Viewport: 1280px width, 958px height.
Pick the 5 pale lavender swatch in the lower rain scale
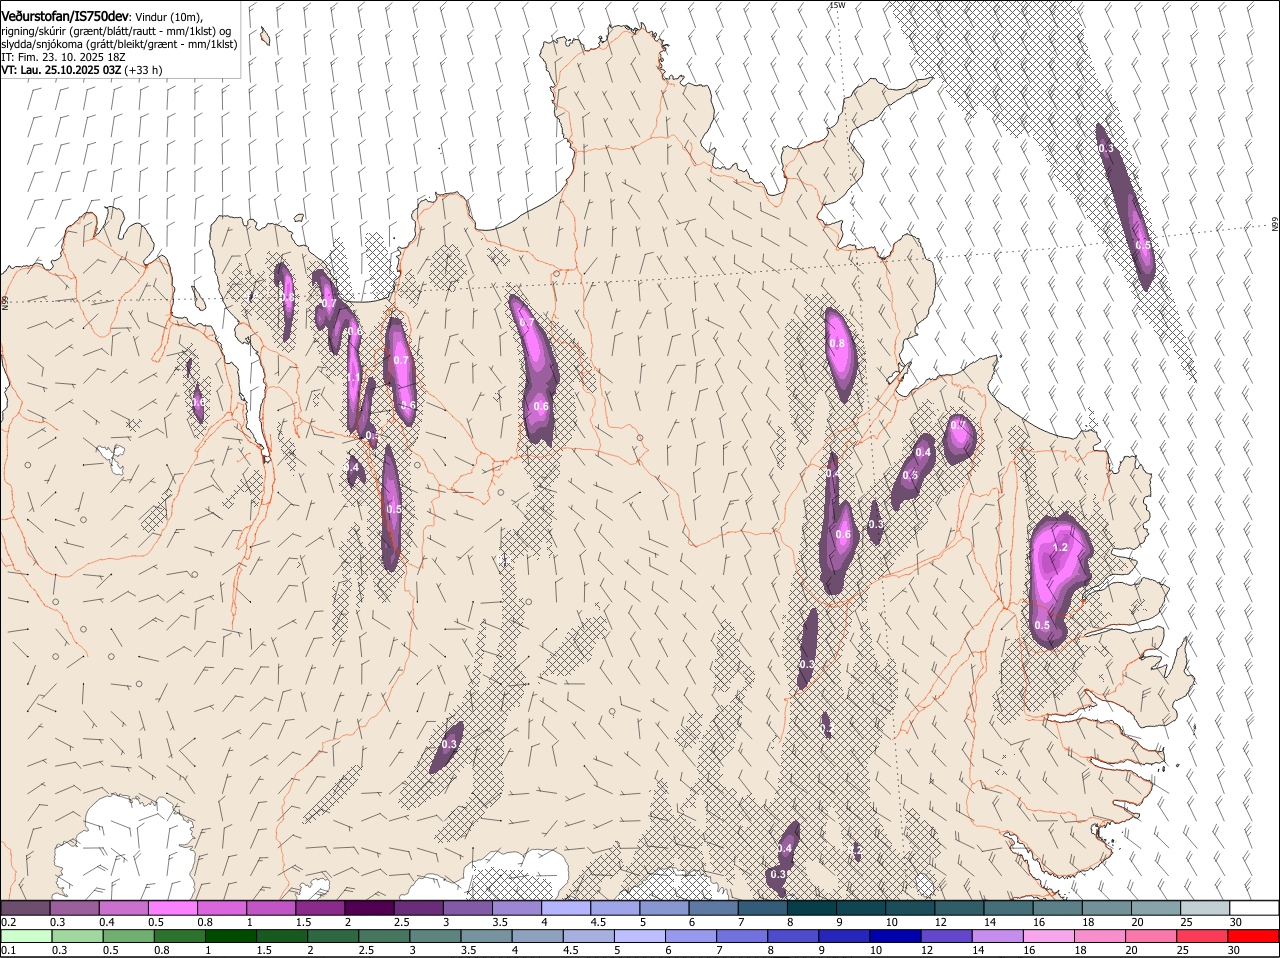(639, 936)
